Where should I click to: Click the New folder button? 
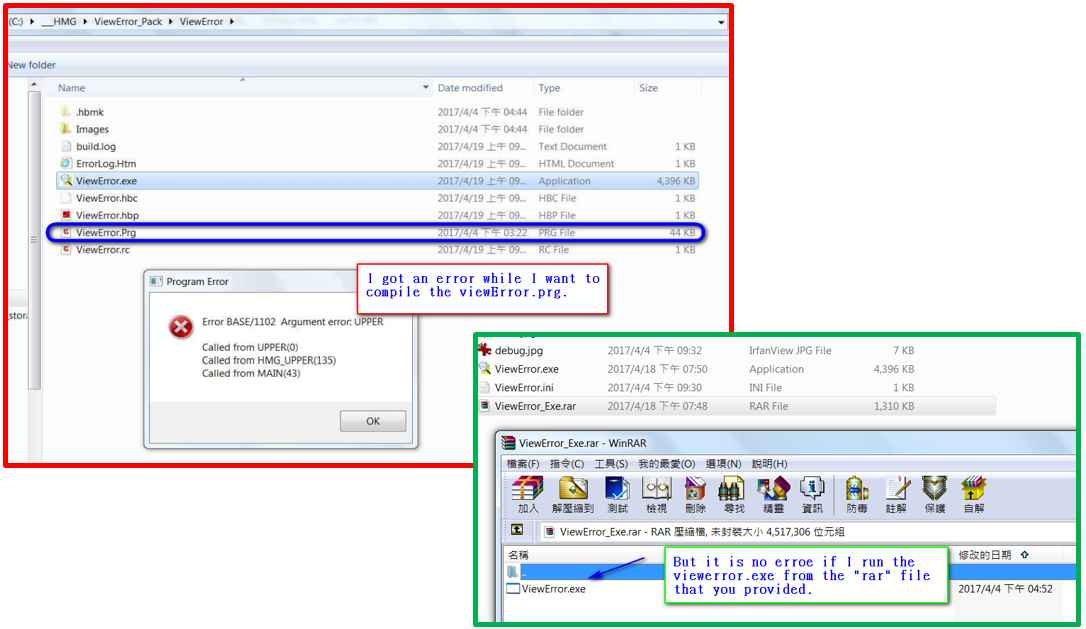pyautogui.click(x=31, y=65)
